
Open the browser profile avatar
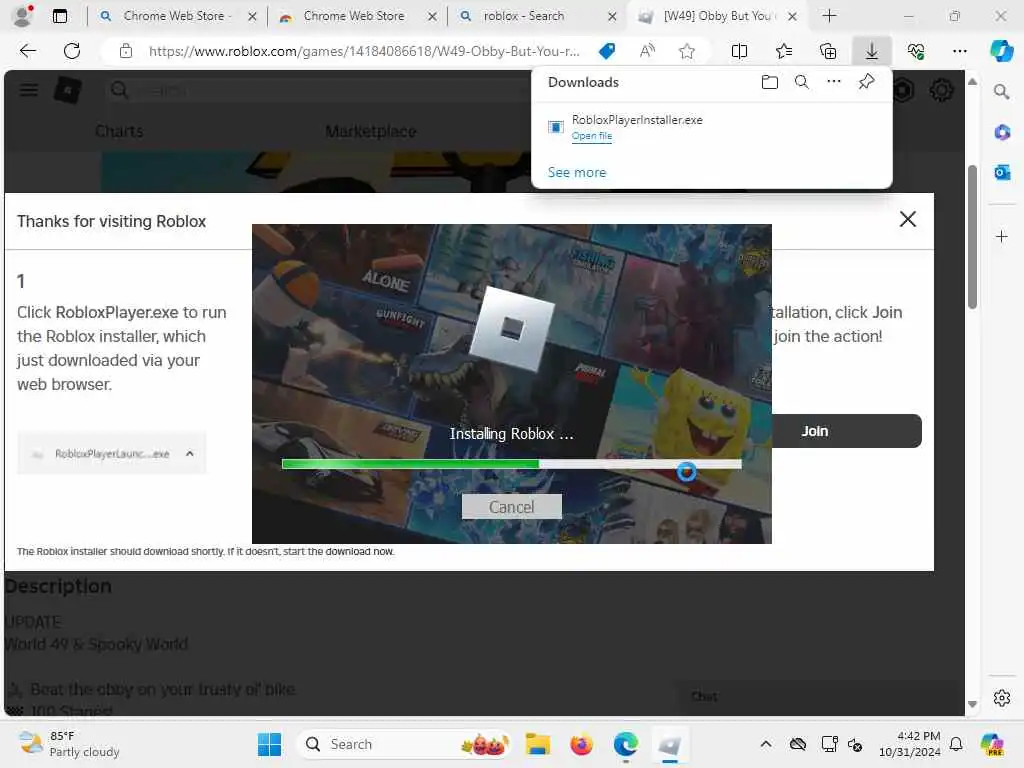point(23,16)
